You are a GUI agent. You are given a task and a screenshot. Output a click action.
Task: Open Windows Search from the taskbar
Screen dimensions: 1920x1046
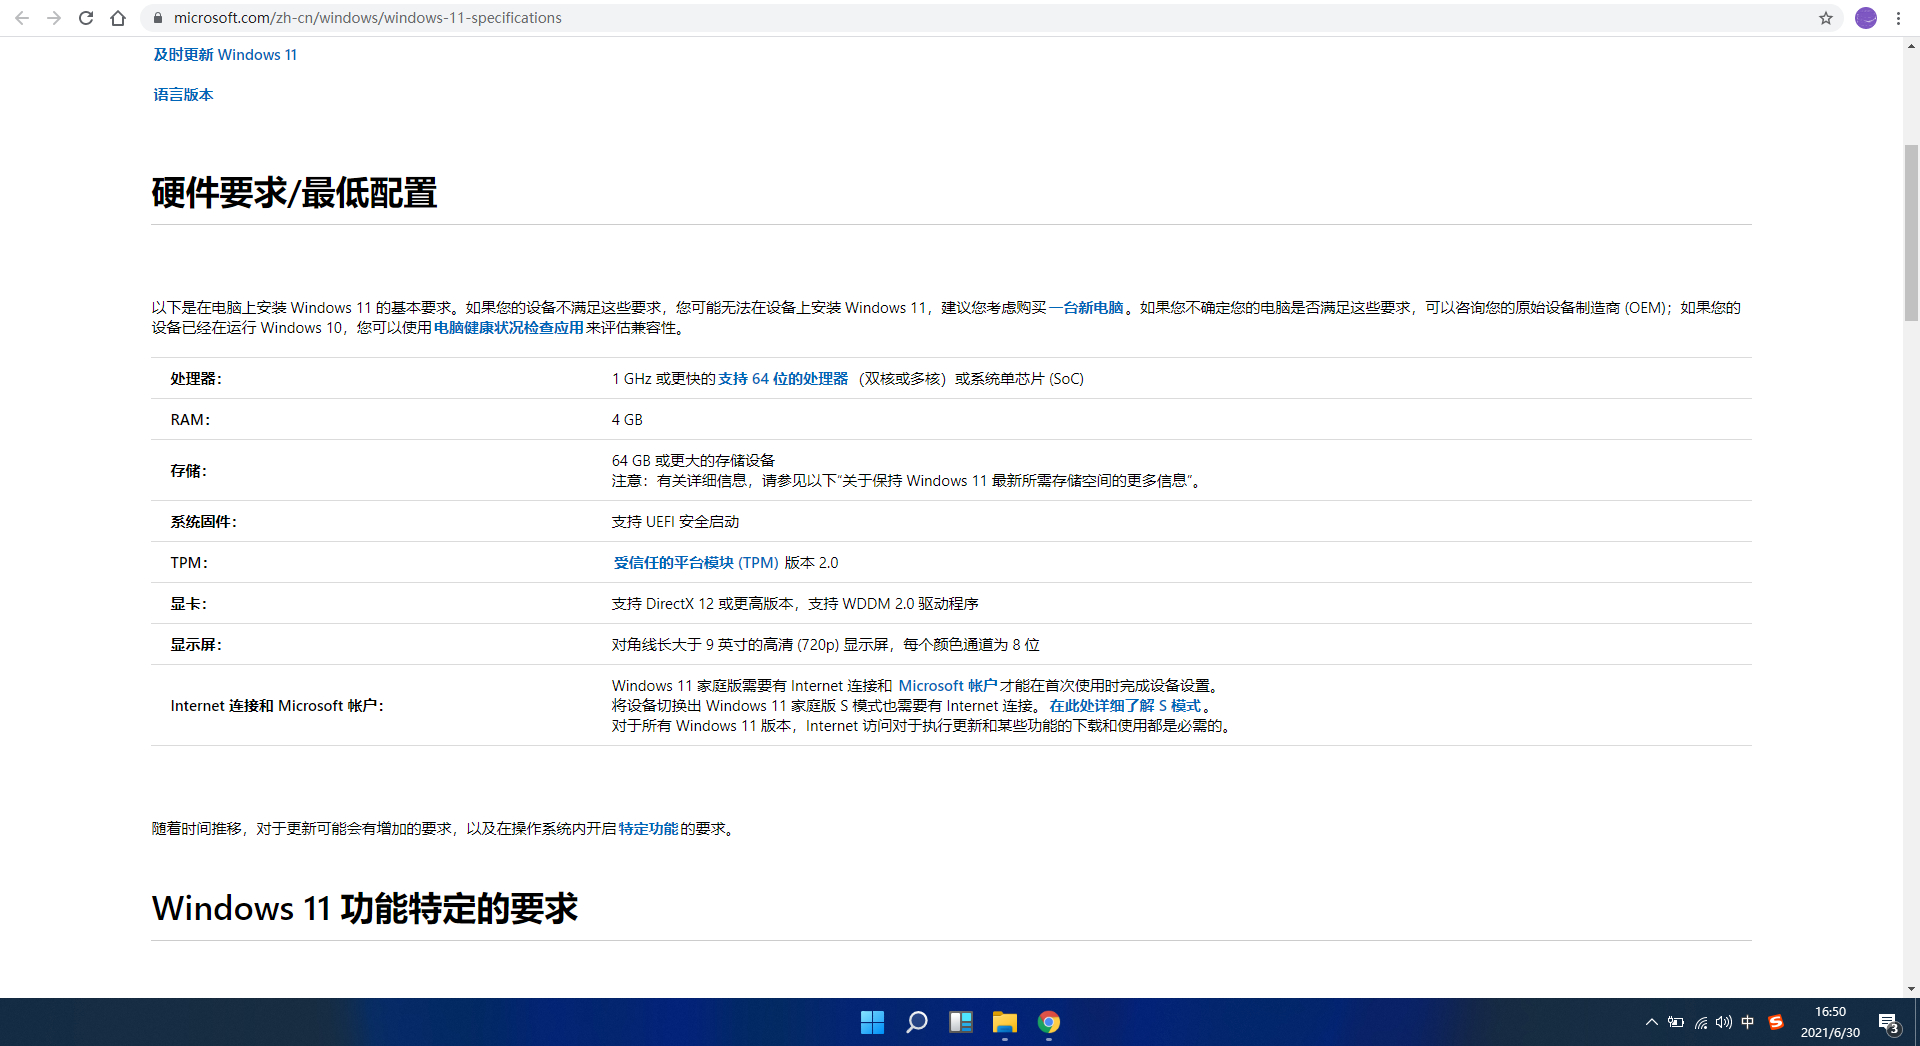click(916, 1022)
